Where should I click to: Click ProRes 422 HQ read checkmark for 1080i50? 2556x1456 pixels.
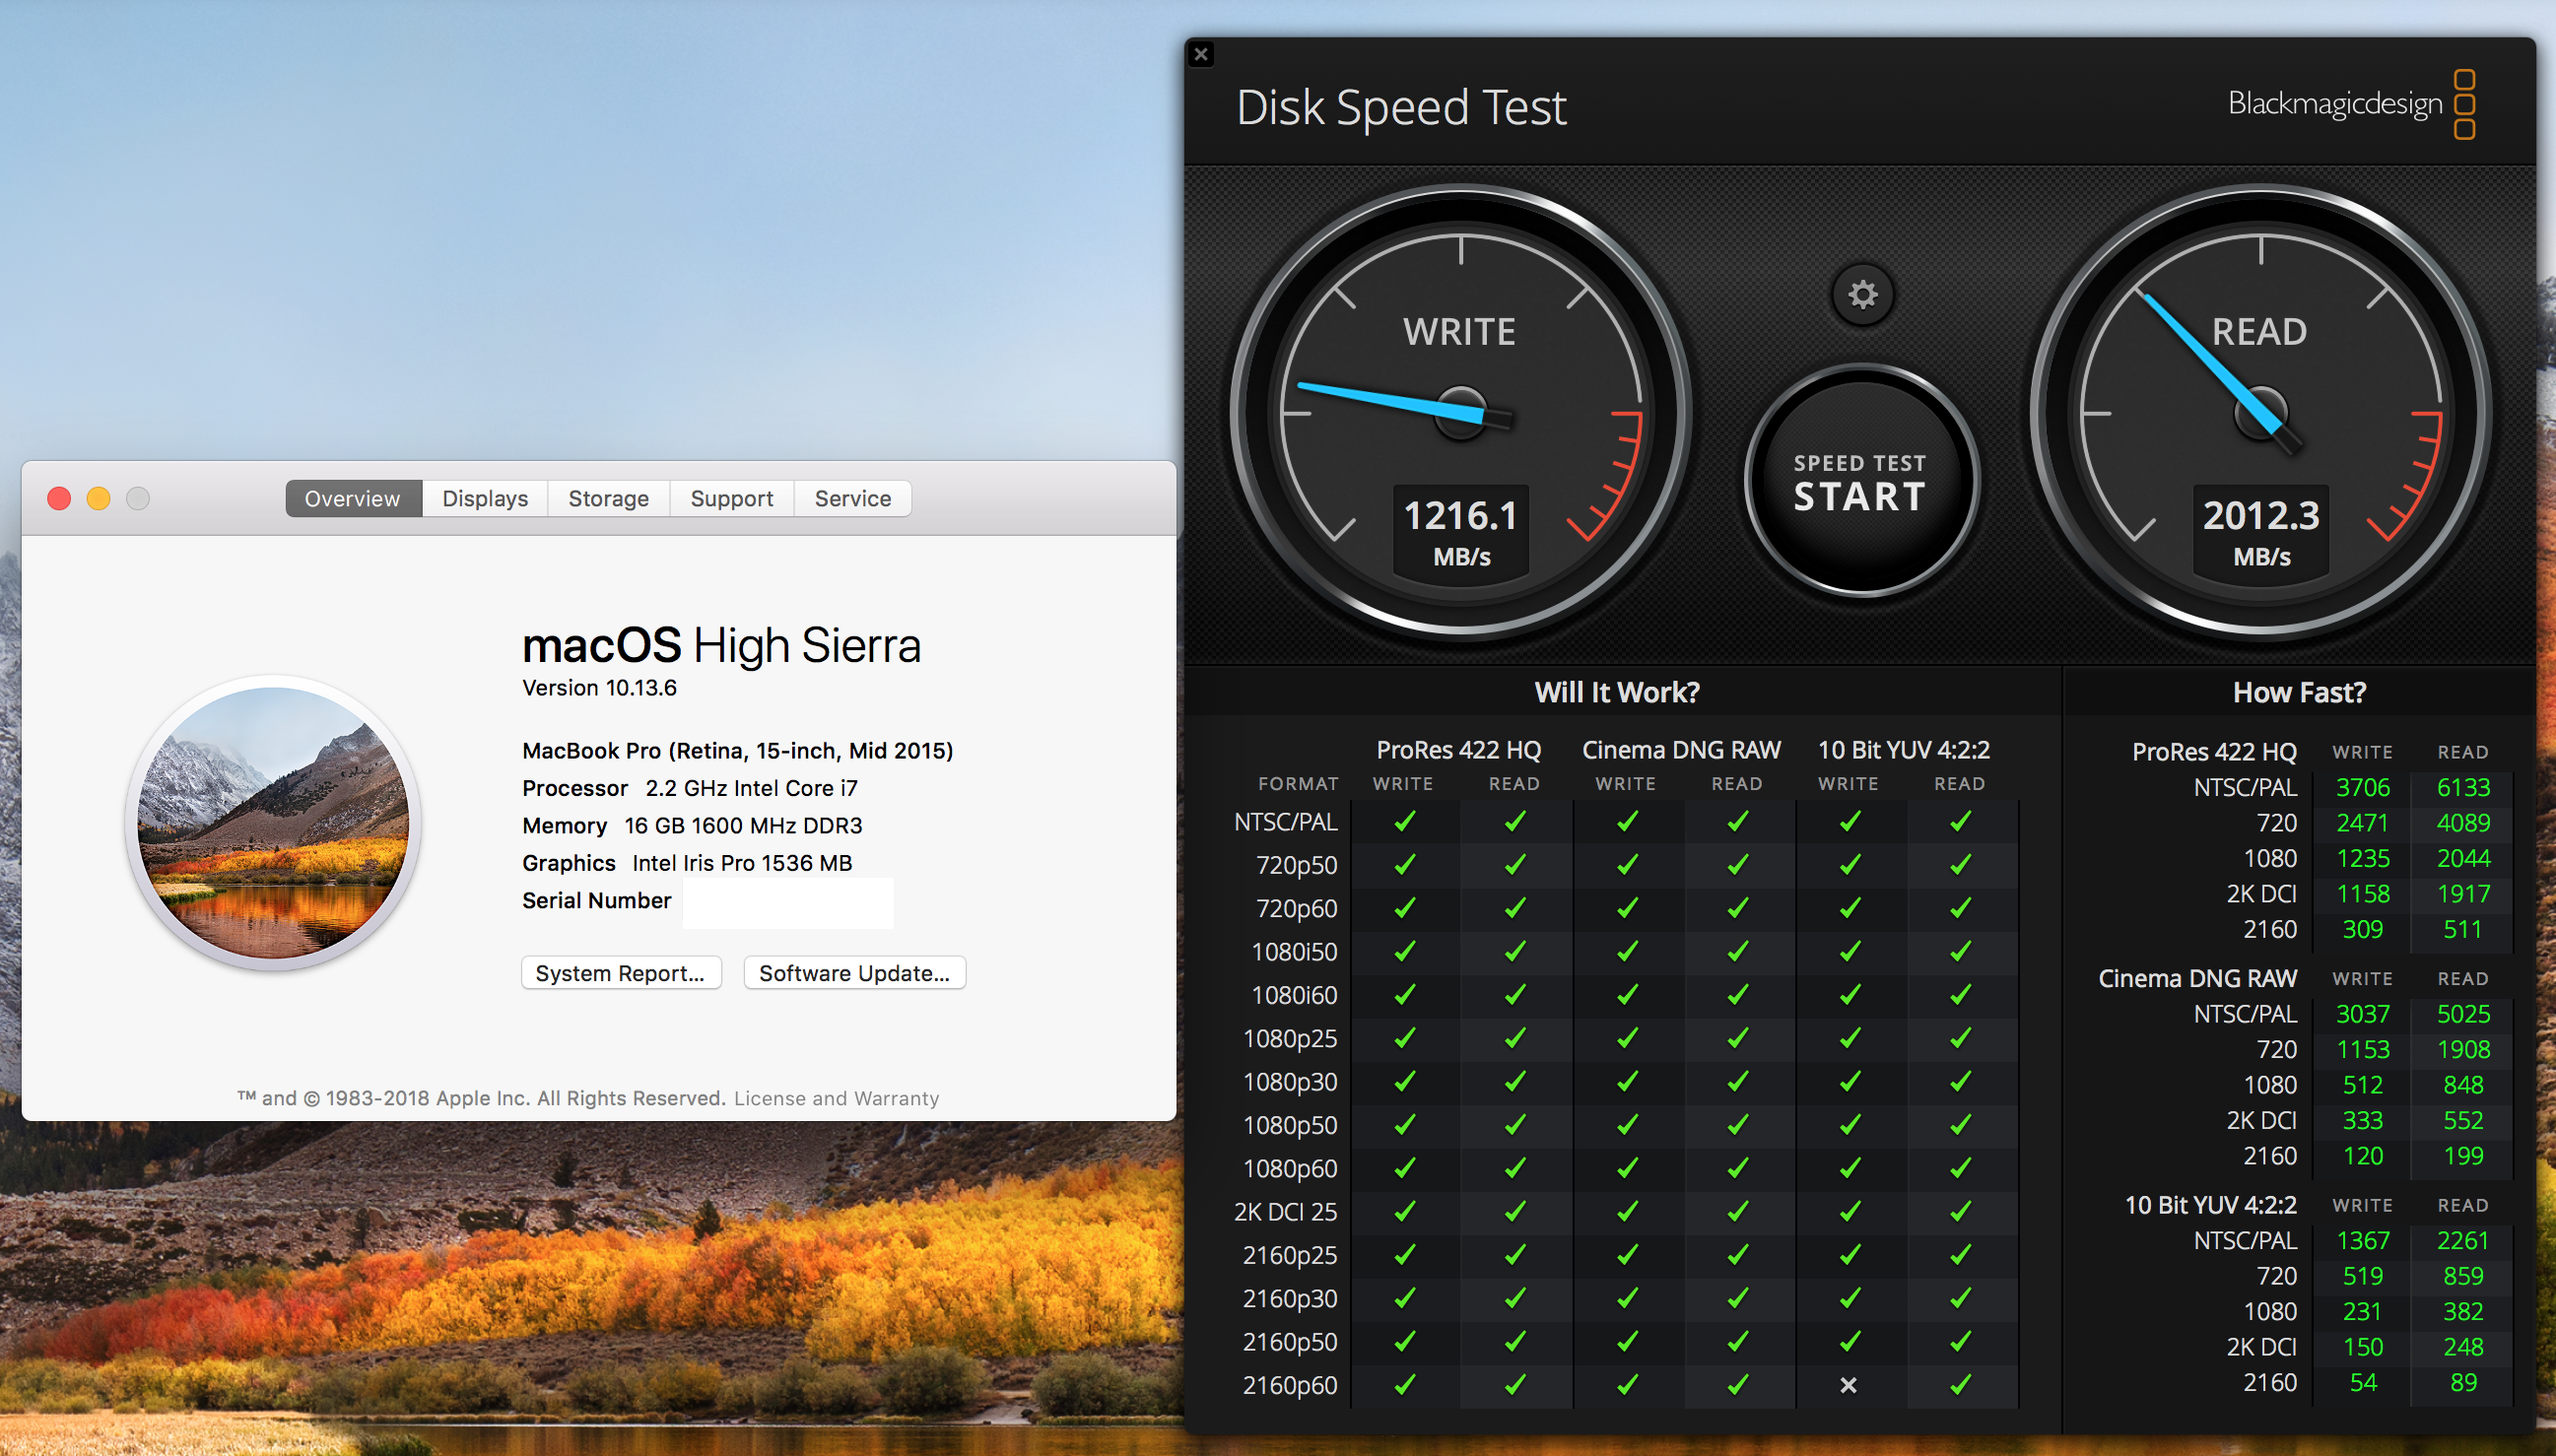click(x=1515, y=951)
